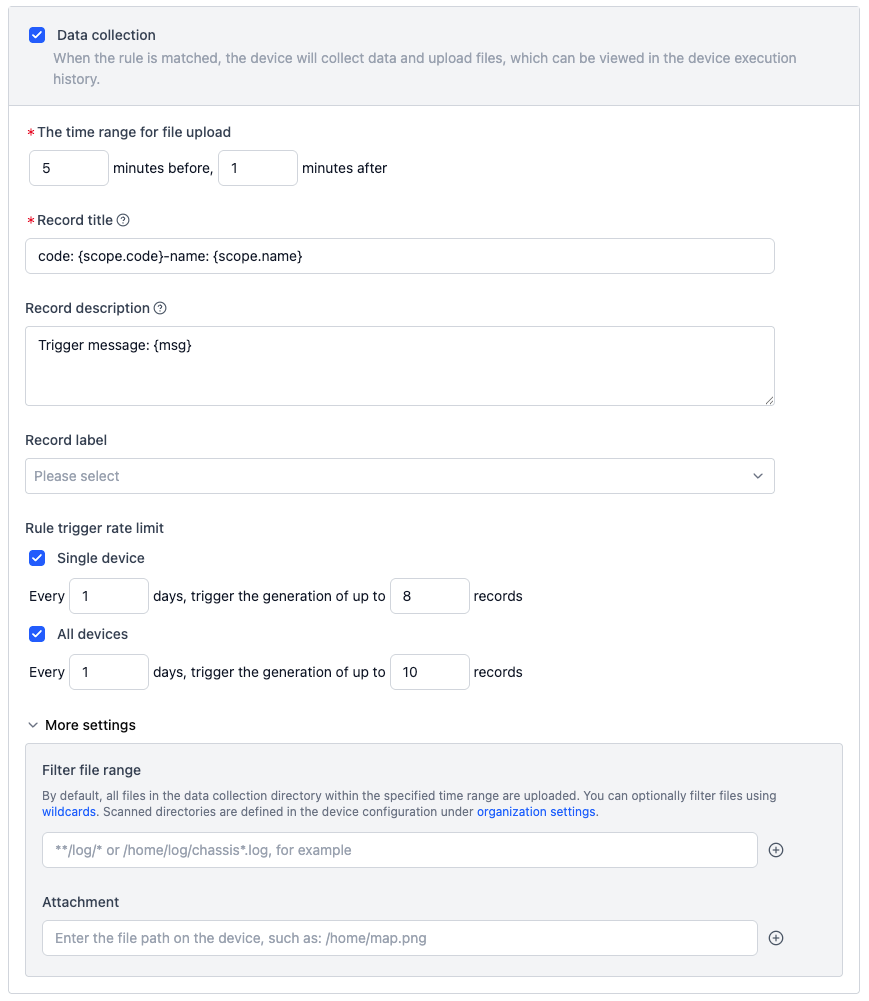Click the Record description resize handle

coord(769,400)
